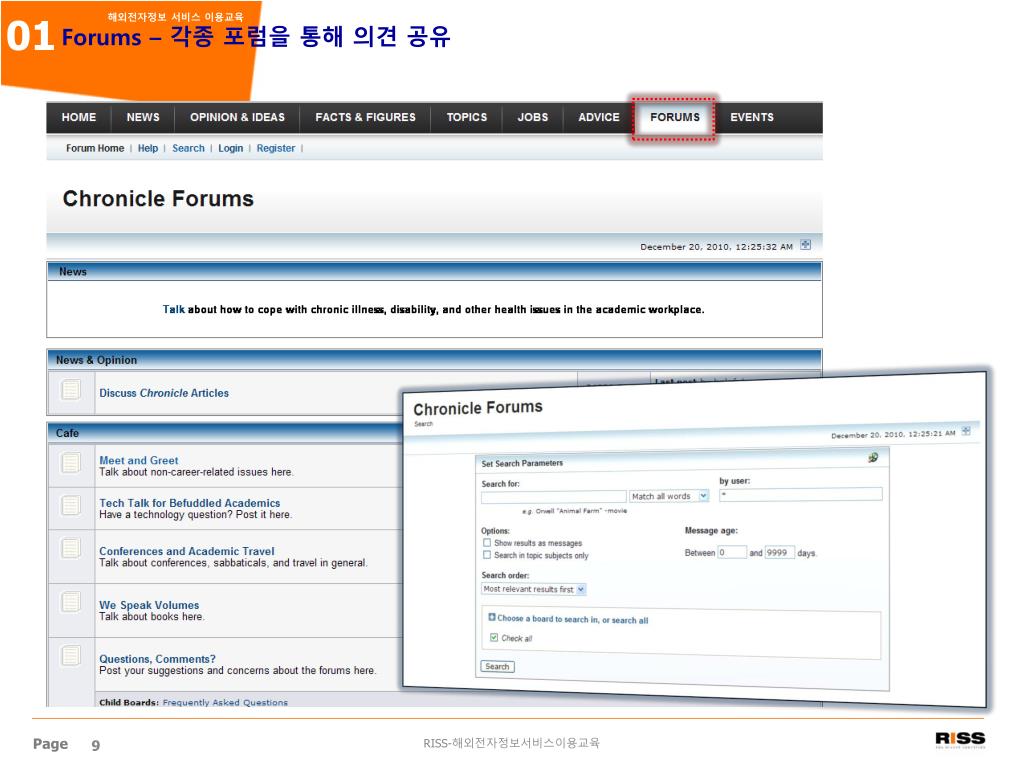Go to the ADVICE tab
The height and width of the screenshot is (768, 1024).
pyautogui.click(x=598, y=118)
